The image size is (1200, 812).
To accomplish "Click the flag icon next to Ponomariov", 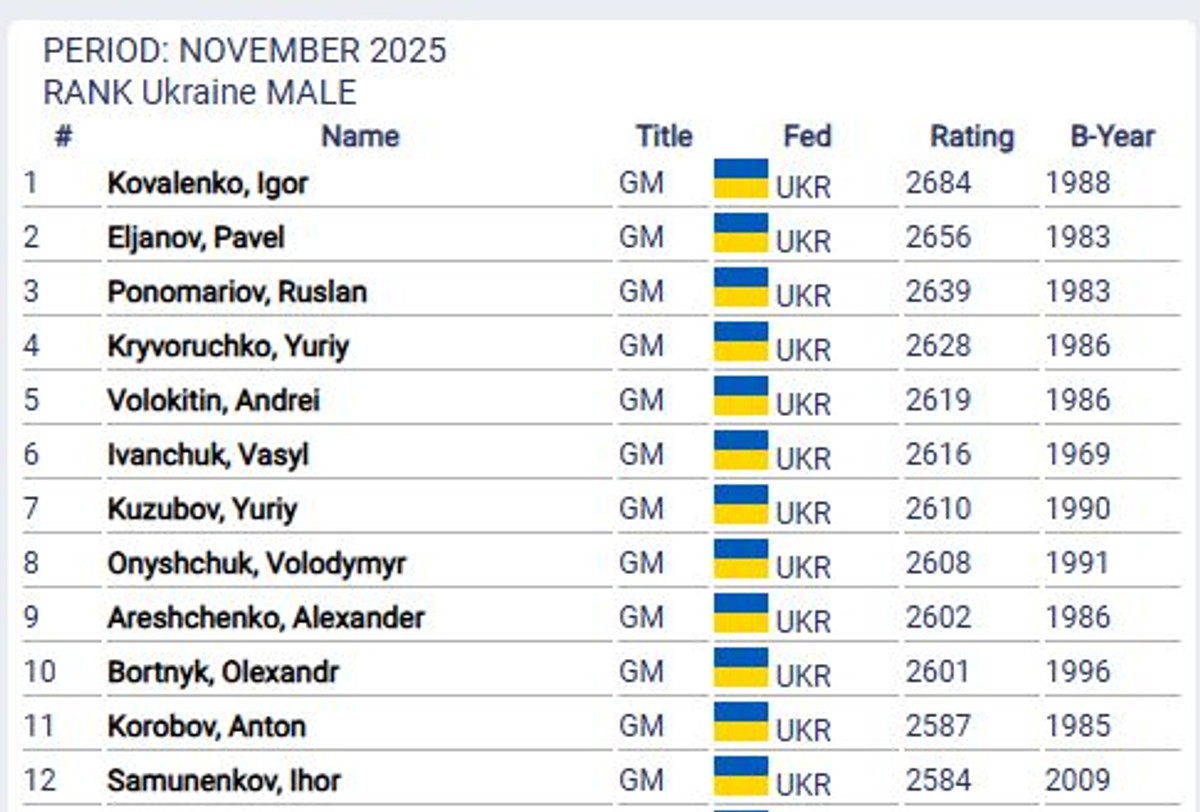I will [741, 287].
